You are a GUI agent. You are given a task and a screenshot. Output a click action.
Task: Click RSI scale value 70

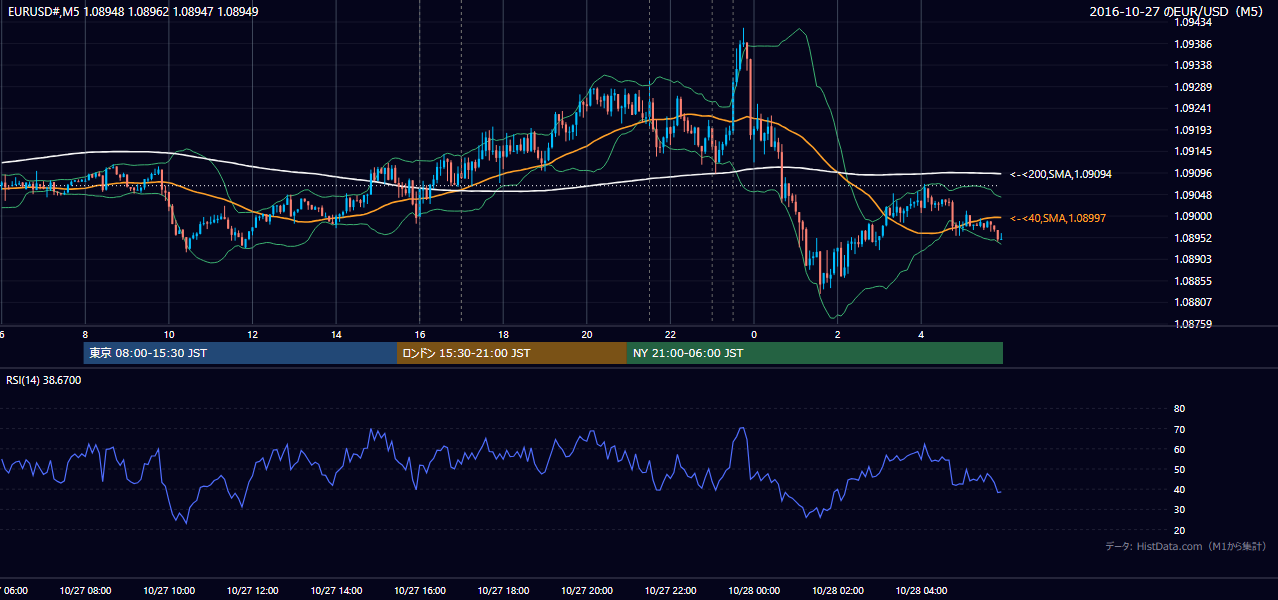point(1179,429)
